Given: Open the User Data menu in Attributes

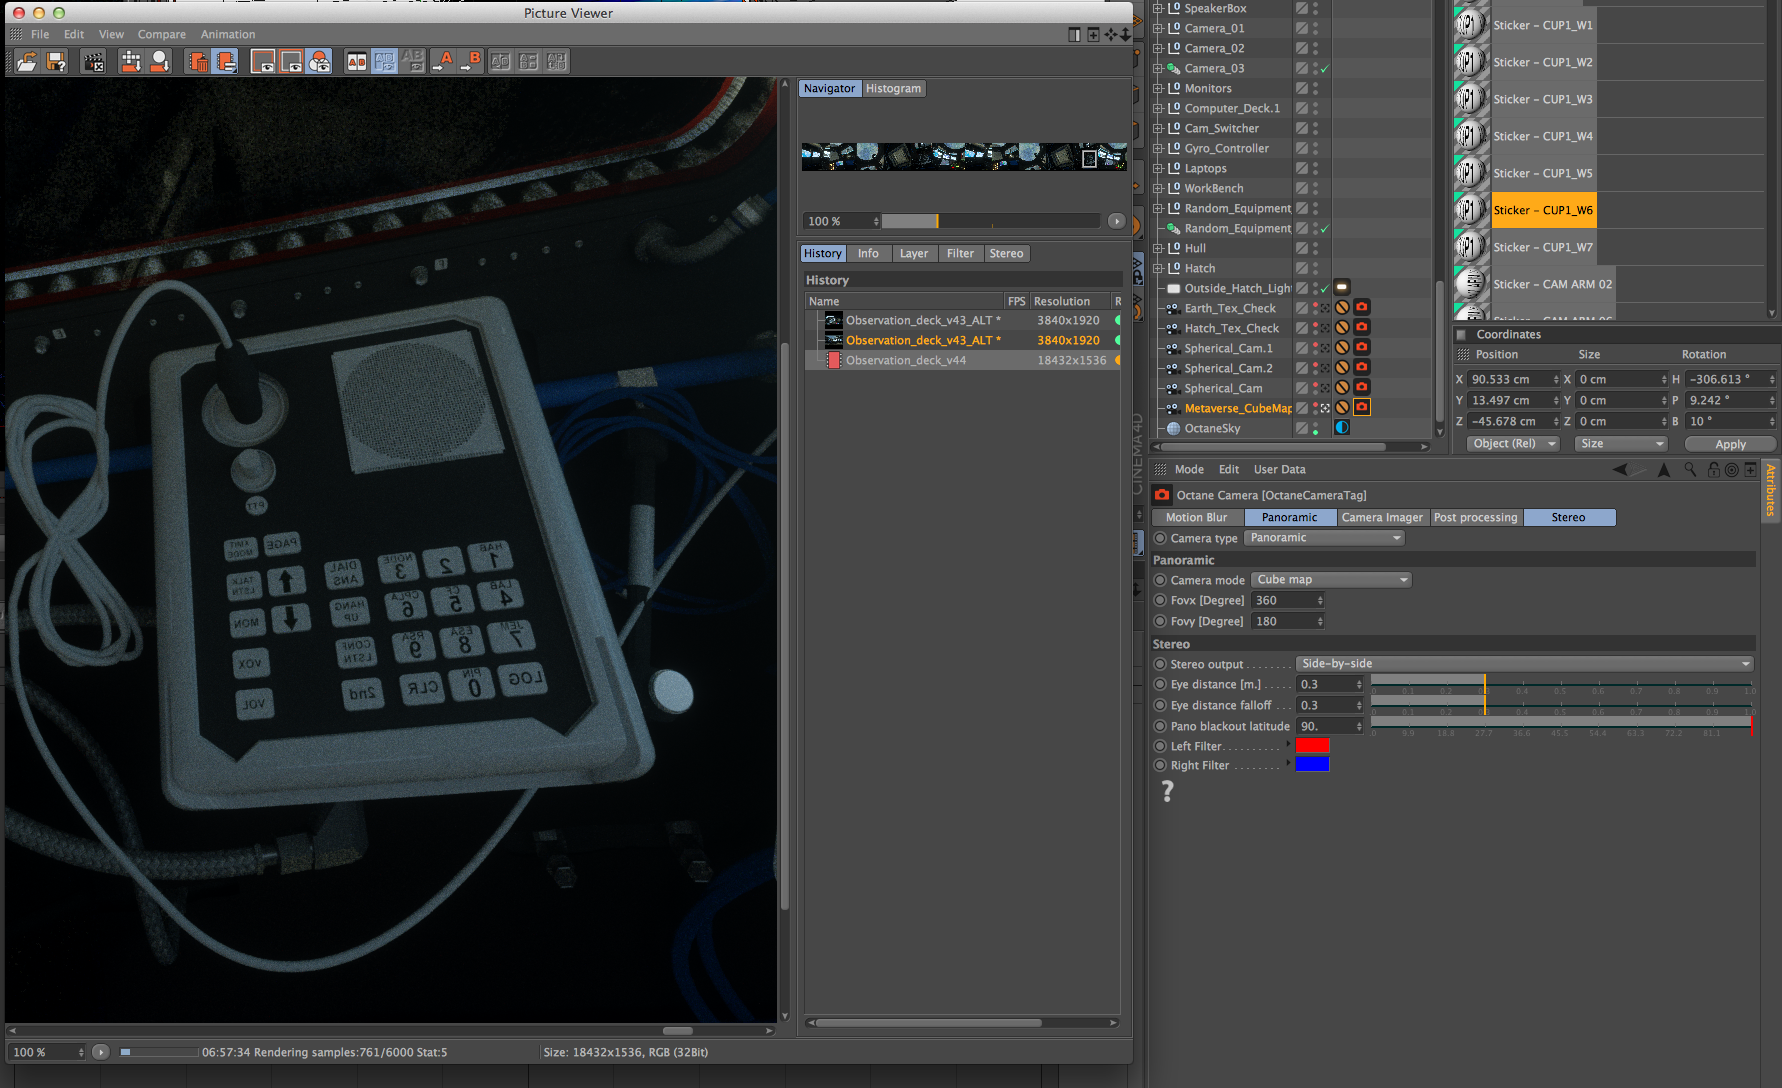Looking at the screenshot, I should click(x=1279, y=469).
